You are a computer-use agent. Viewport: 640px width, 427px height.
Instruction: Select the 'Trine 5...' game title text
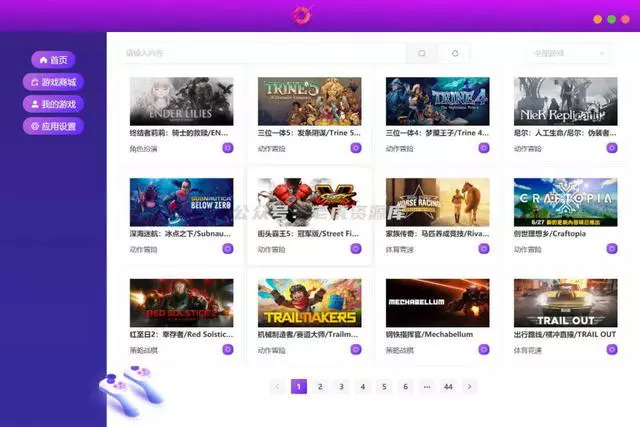309,133
